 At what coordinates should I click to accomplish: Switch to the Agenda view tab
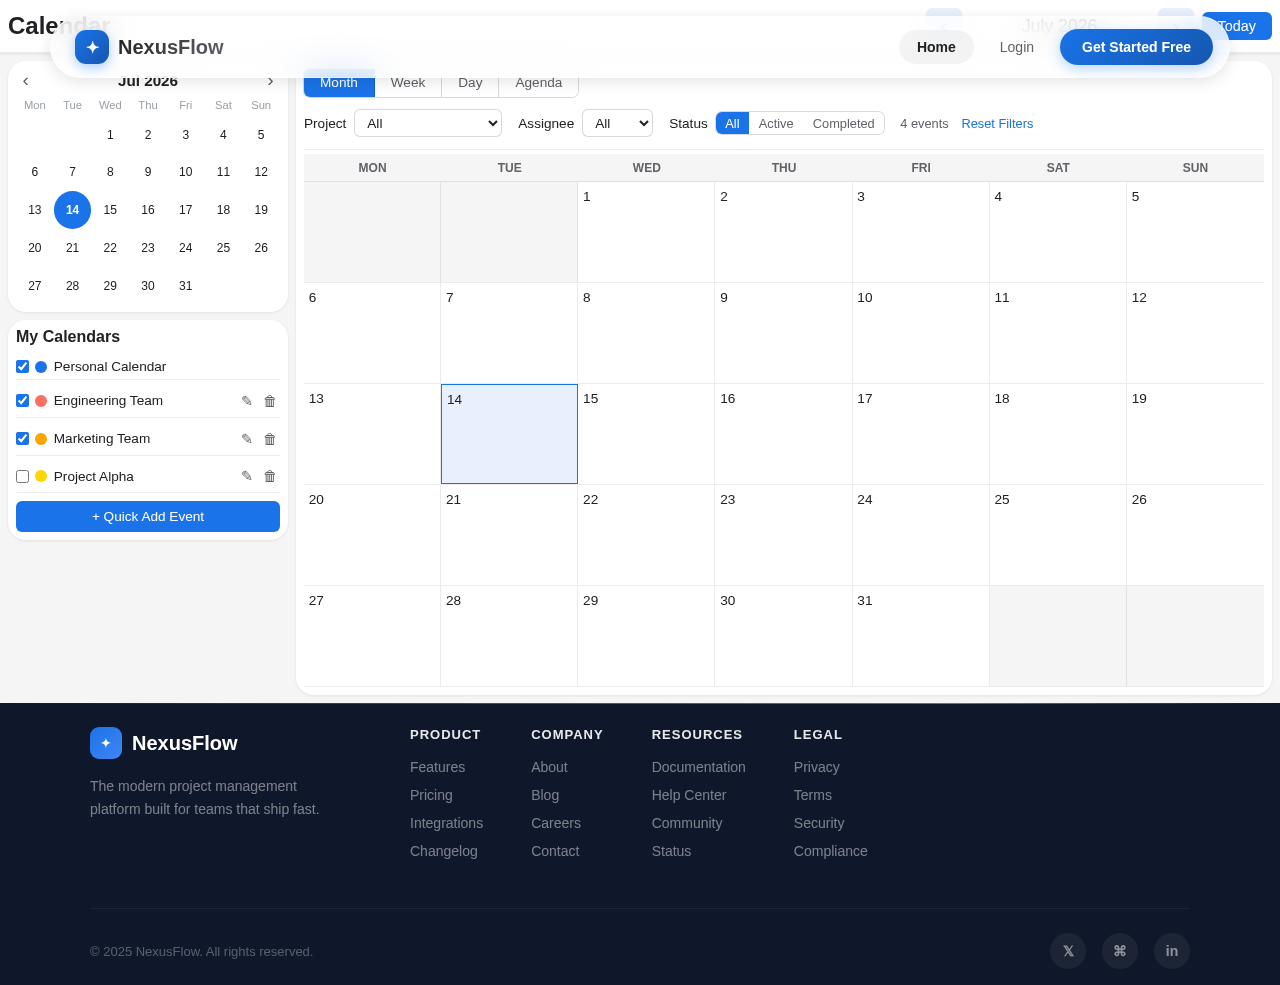[x=538, y=83]
